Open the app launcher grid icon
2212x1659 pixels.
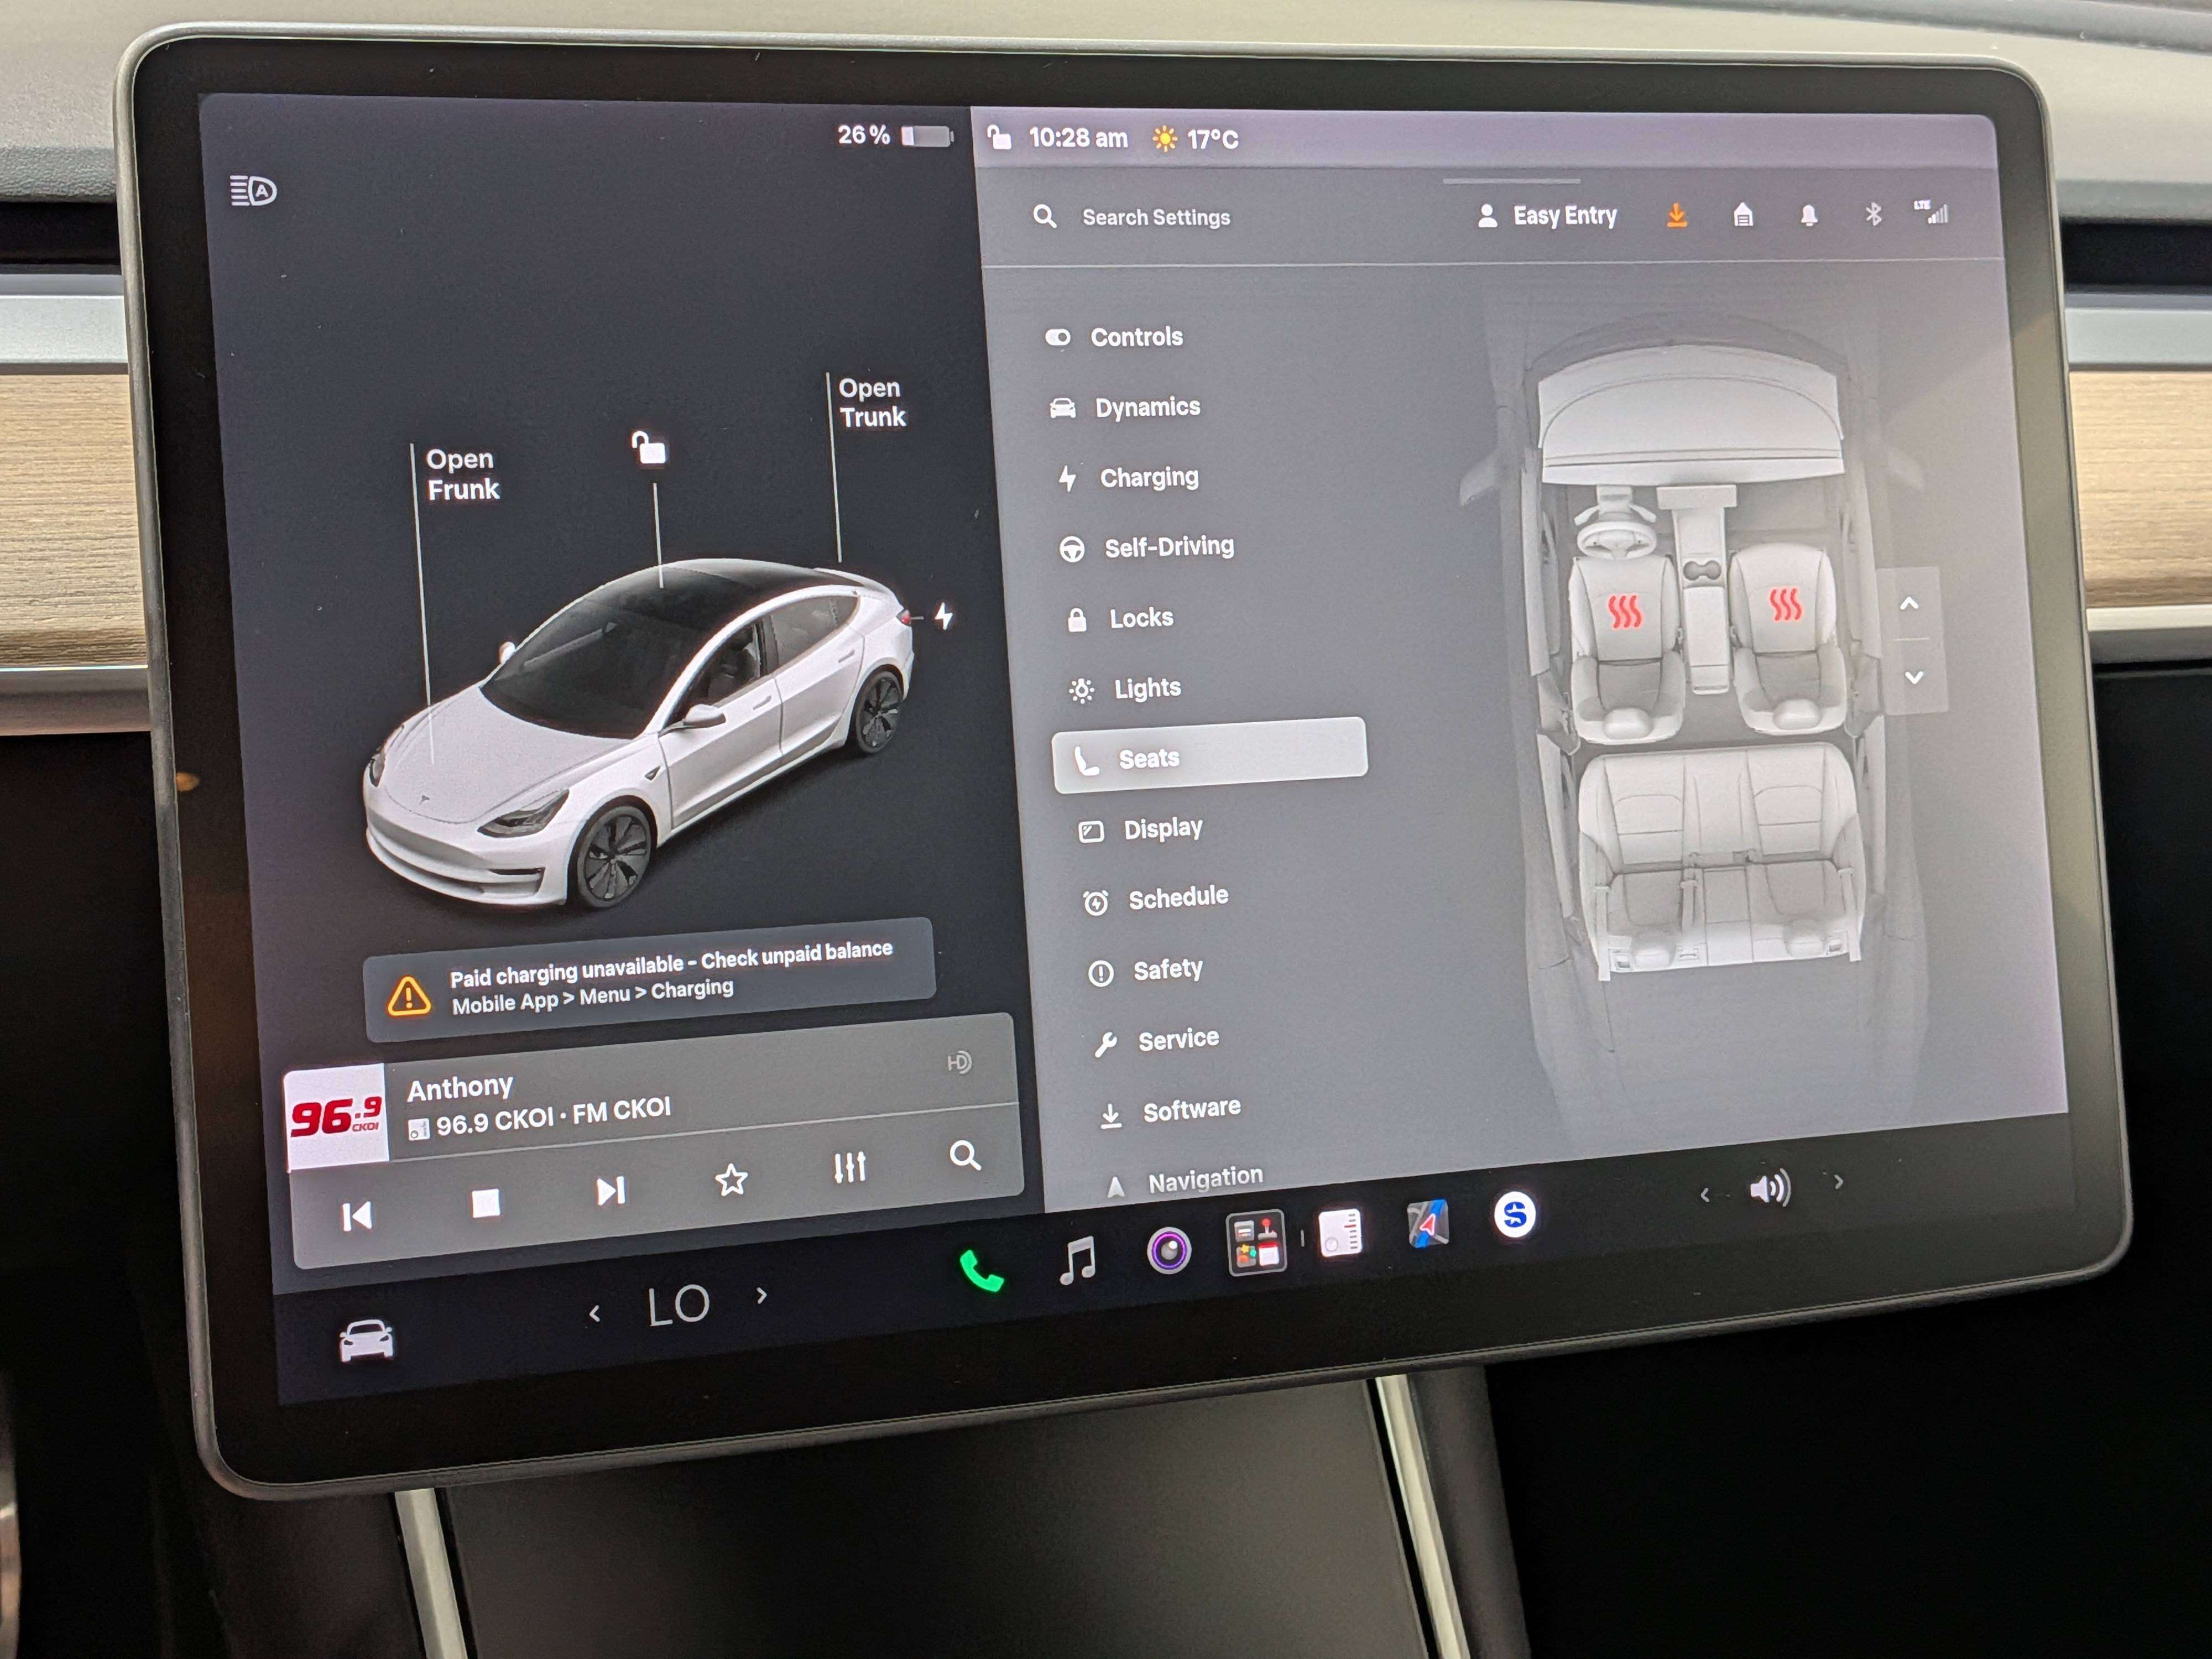(1256, 1242)
